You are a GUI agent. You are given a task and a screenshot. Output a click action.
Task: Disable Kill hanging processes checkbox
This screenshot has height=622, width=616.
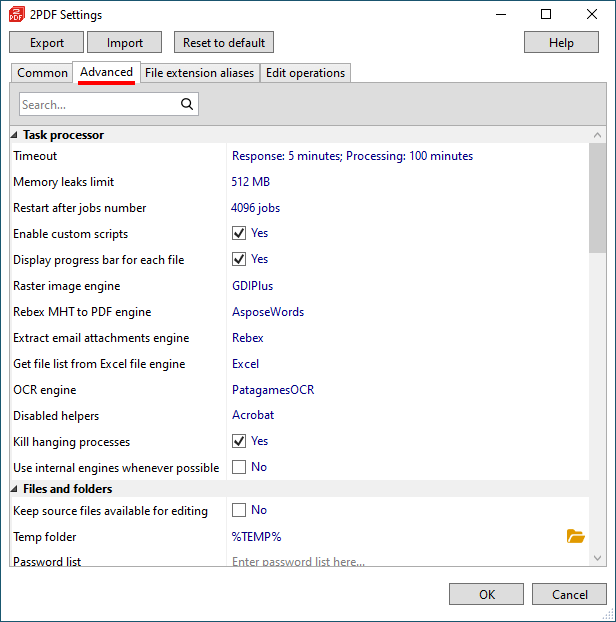(239, 441)
